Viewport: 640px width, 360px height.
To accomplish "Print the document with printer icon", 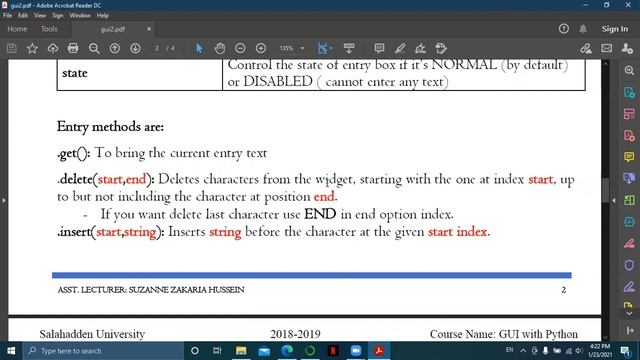I will click(x=73, y=48).
